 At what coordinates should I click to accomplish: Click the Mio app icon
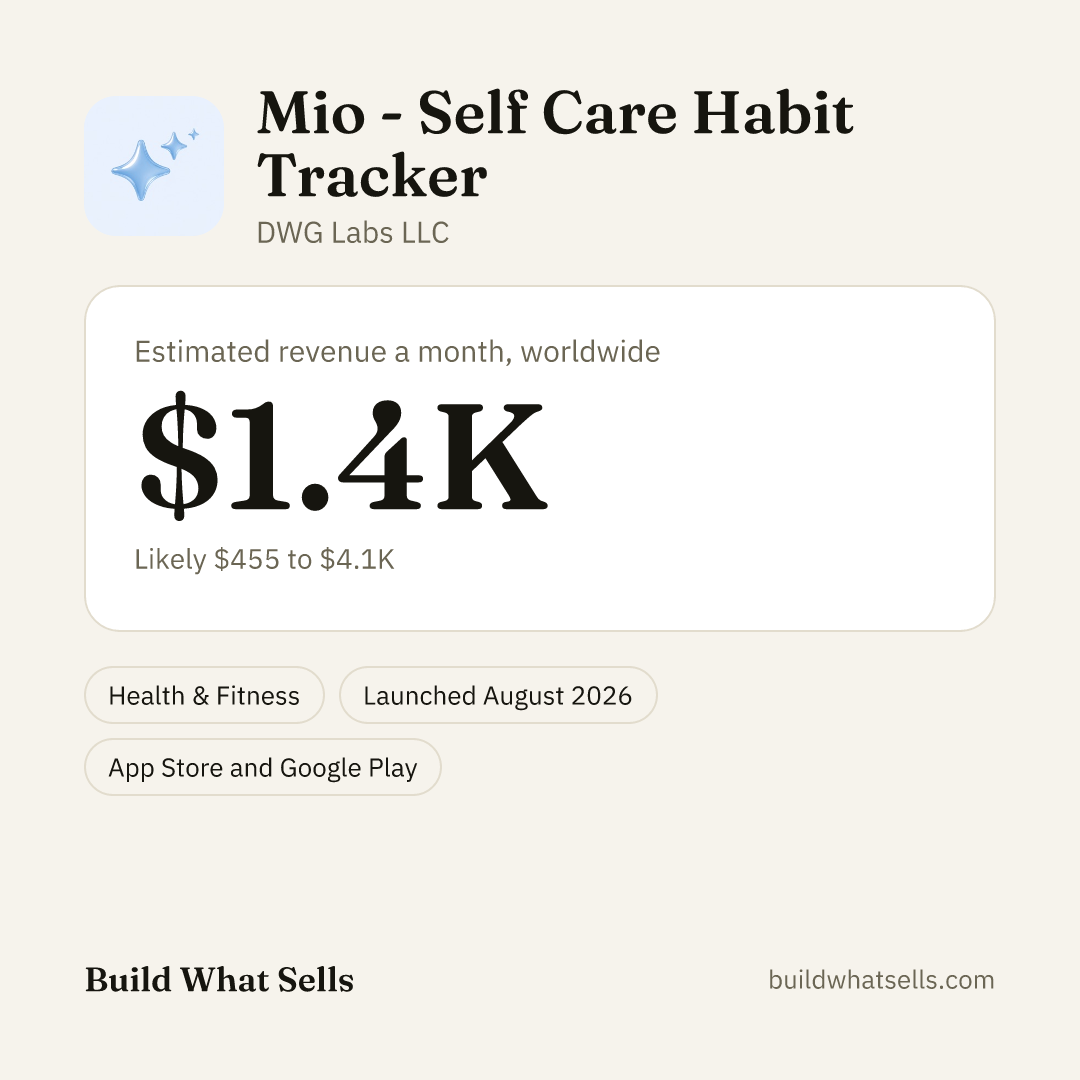[x=154, y=166]
